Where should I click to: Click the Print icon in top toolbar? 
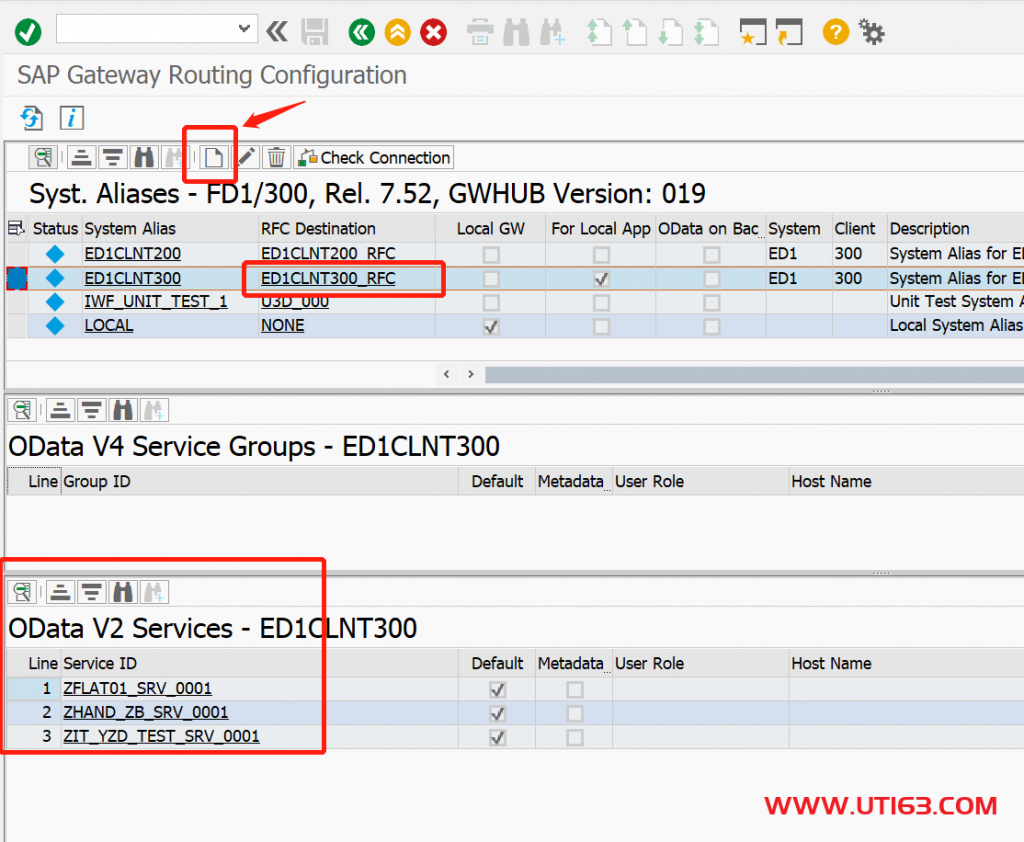[x=480, y=32]
